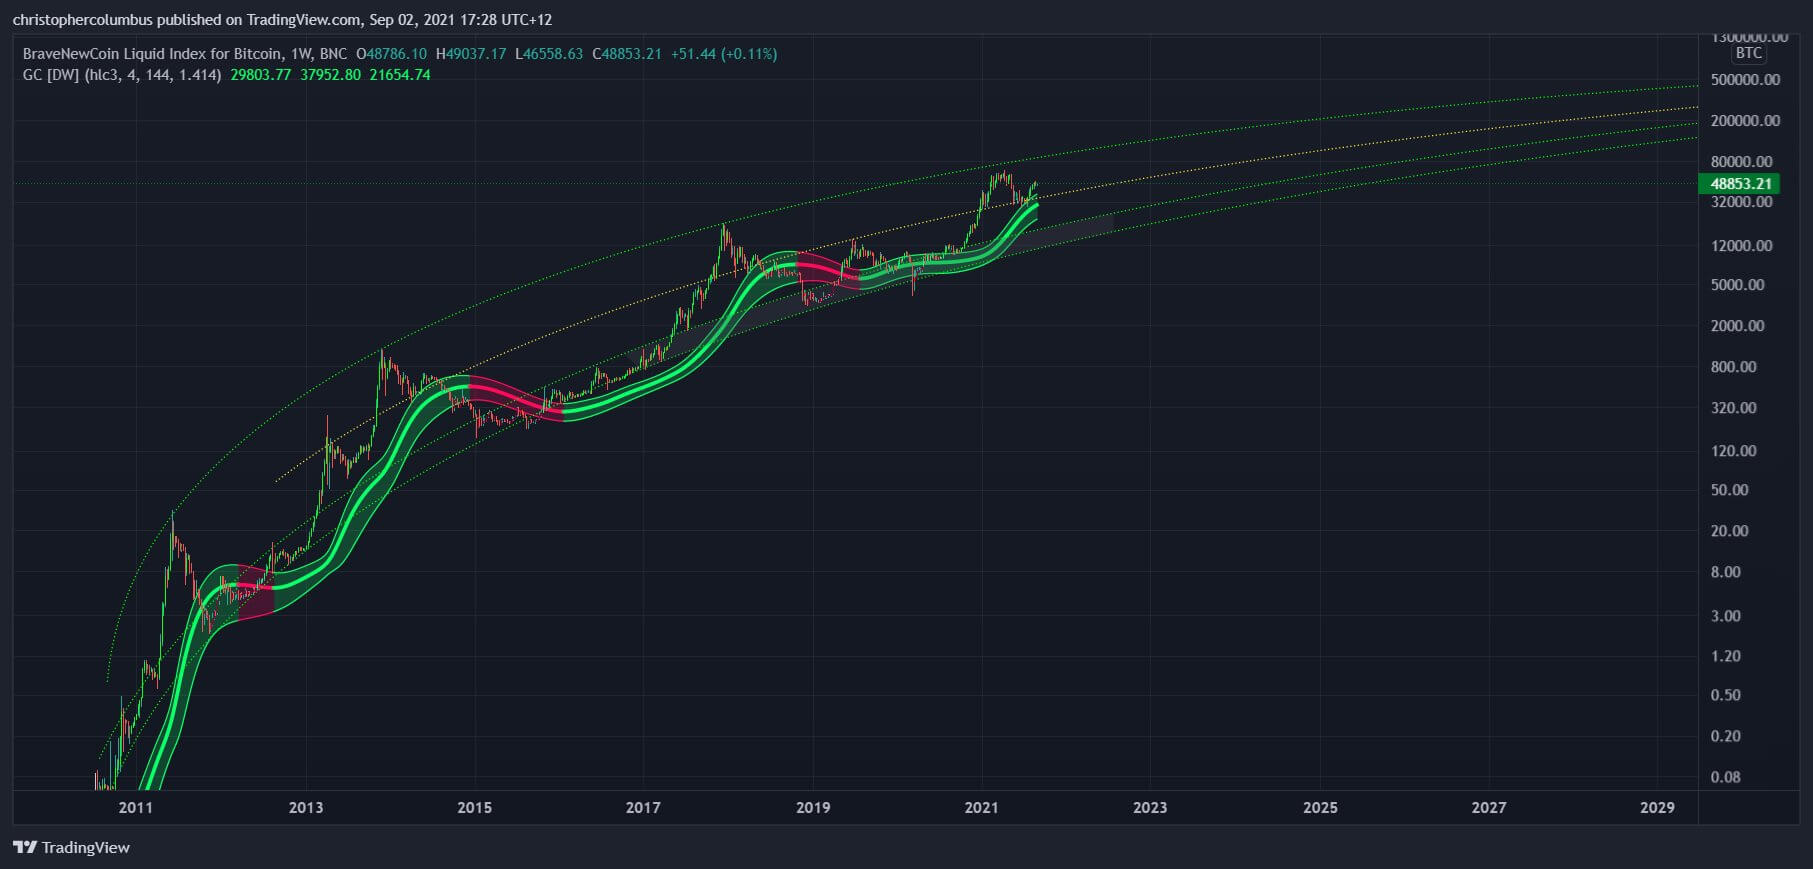Viewport: 1813px width, 869px height.
Task: Click the +51.44 (+0.11%) change value
Action: click(x=723, y=54)
